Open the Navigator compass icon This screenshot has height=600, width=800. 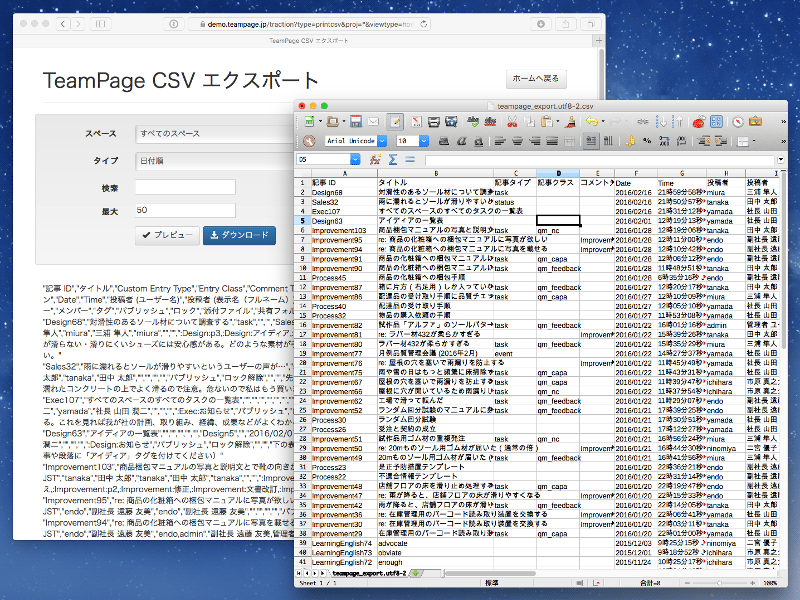point(738,121)
